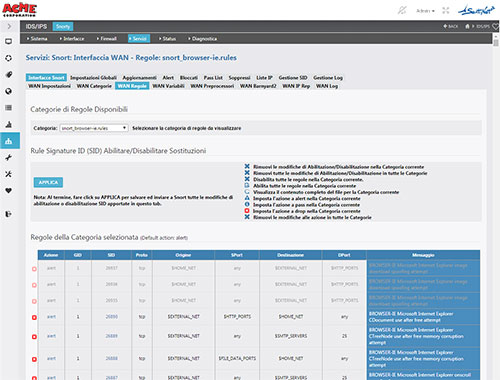Click the logout icon at the sidebar bottom

(x=9, y=214)
